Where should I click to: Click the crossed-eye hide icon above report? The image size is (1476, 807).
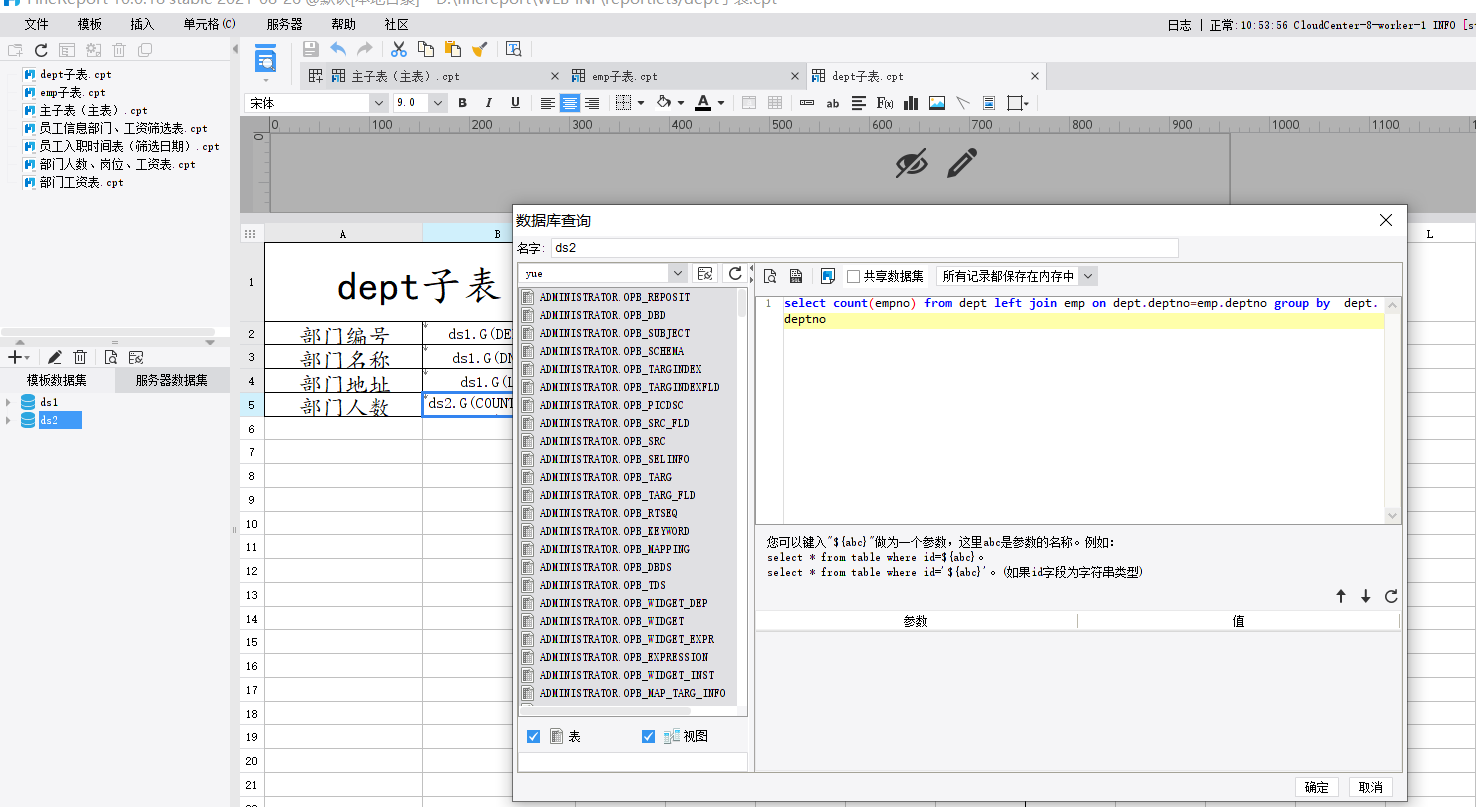click(x=911, y=163)
